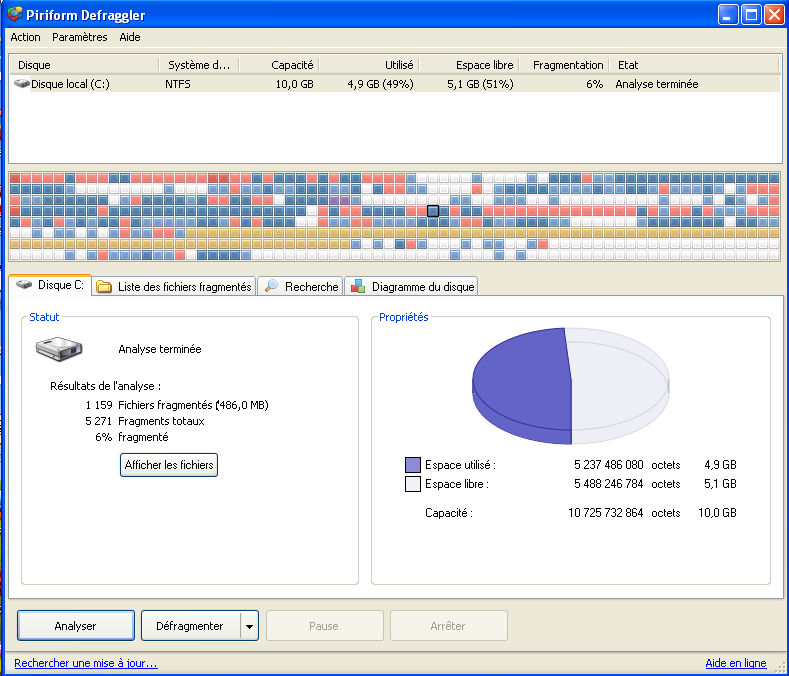The width and height of the screenshot is (789, 676).
Task: Click the folder icon on fragmented files tab
Action: click(x=104, y=286)
